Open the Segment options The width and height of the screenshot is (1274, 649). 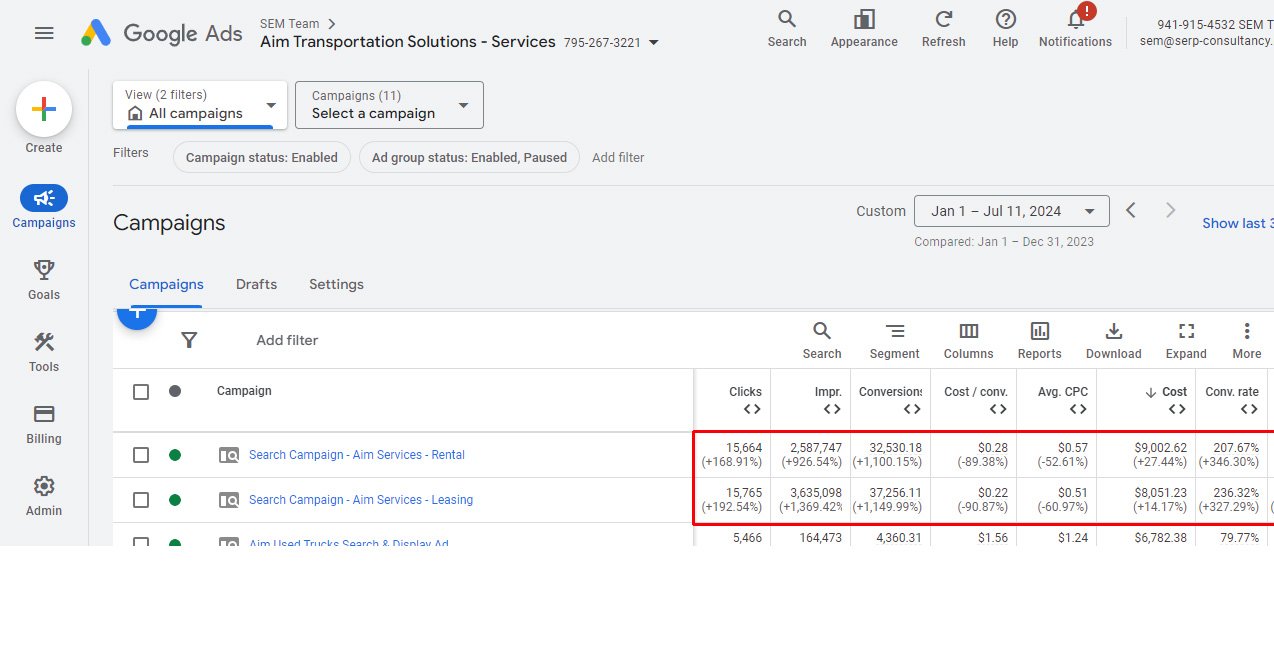point(894,340)
